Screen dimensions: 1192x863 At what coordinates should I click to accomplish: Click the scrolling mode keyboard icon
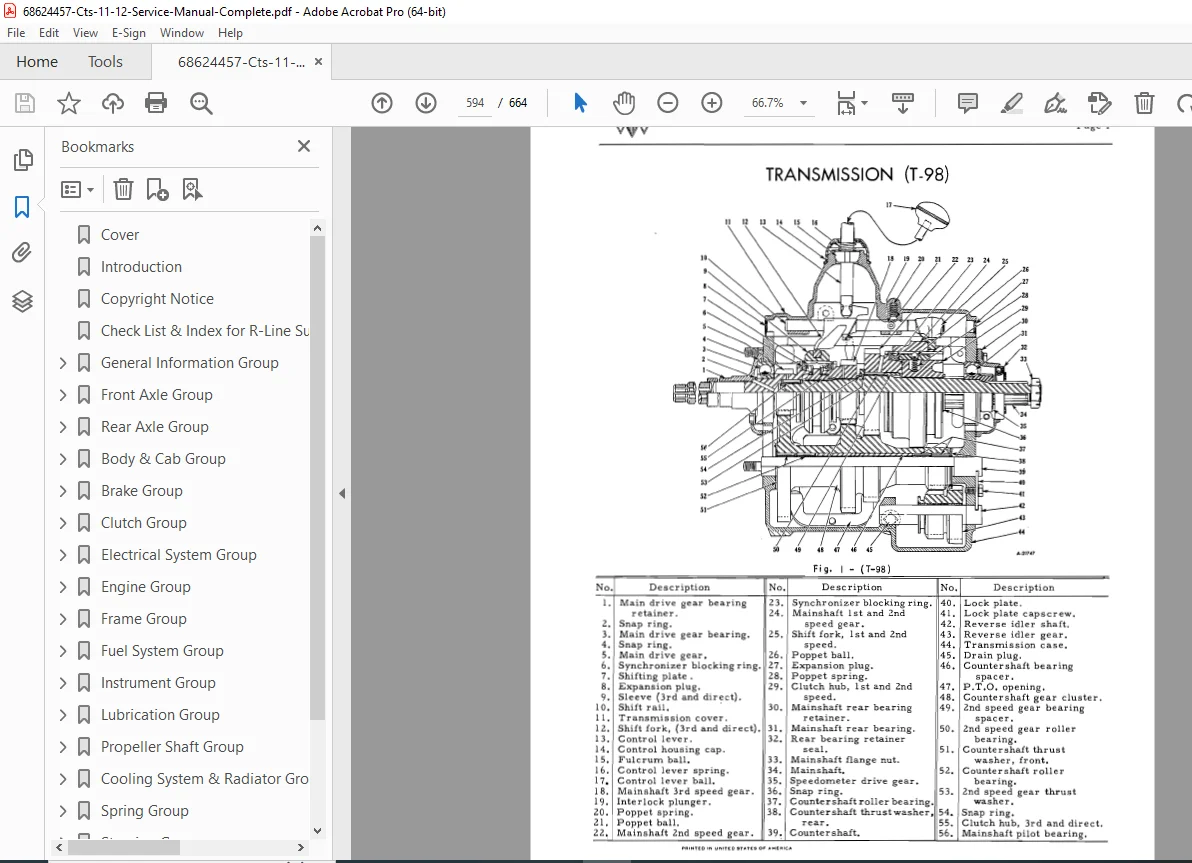902,103
